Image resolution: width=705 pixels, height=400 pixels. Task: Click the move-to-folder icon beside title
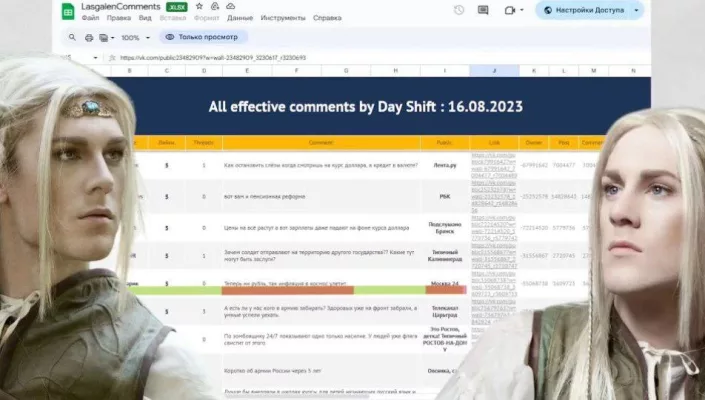(215, 6)
